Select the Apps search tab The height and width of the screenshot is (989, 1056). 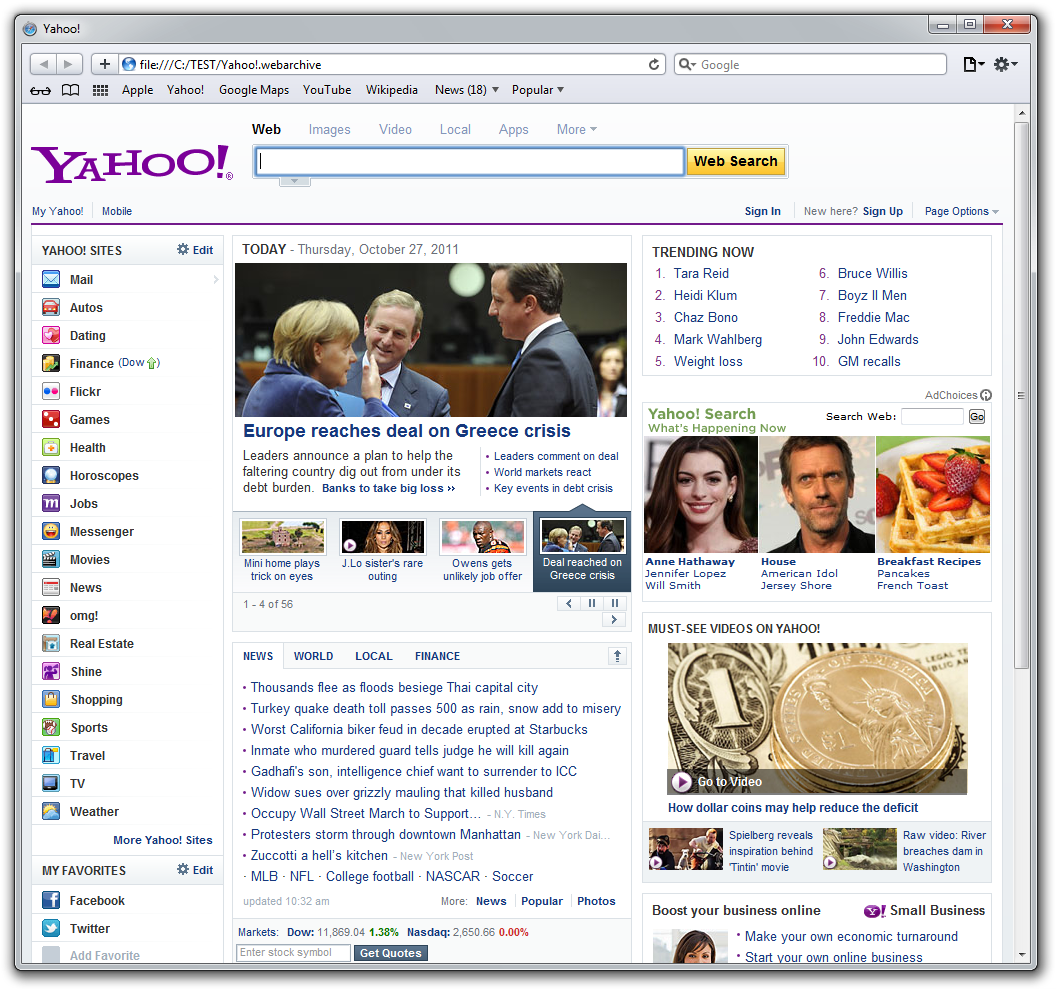coord(513,129)
